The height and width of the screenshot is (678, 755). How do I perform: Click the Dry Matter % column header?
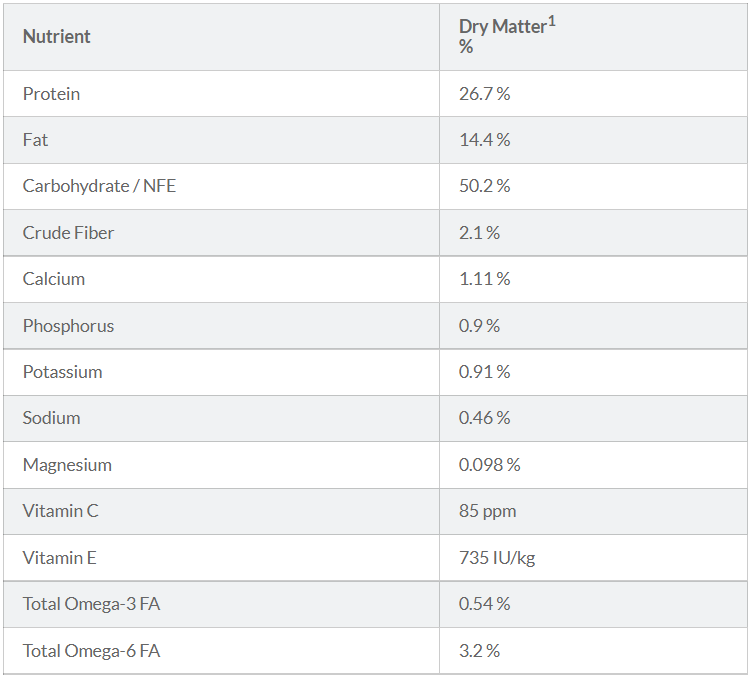point(507,35)
